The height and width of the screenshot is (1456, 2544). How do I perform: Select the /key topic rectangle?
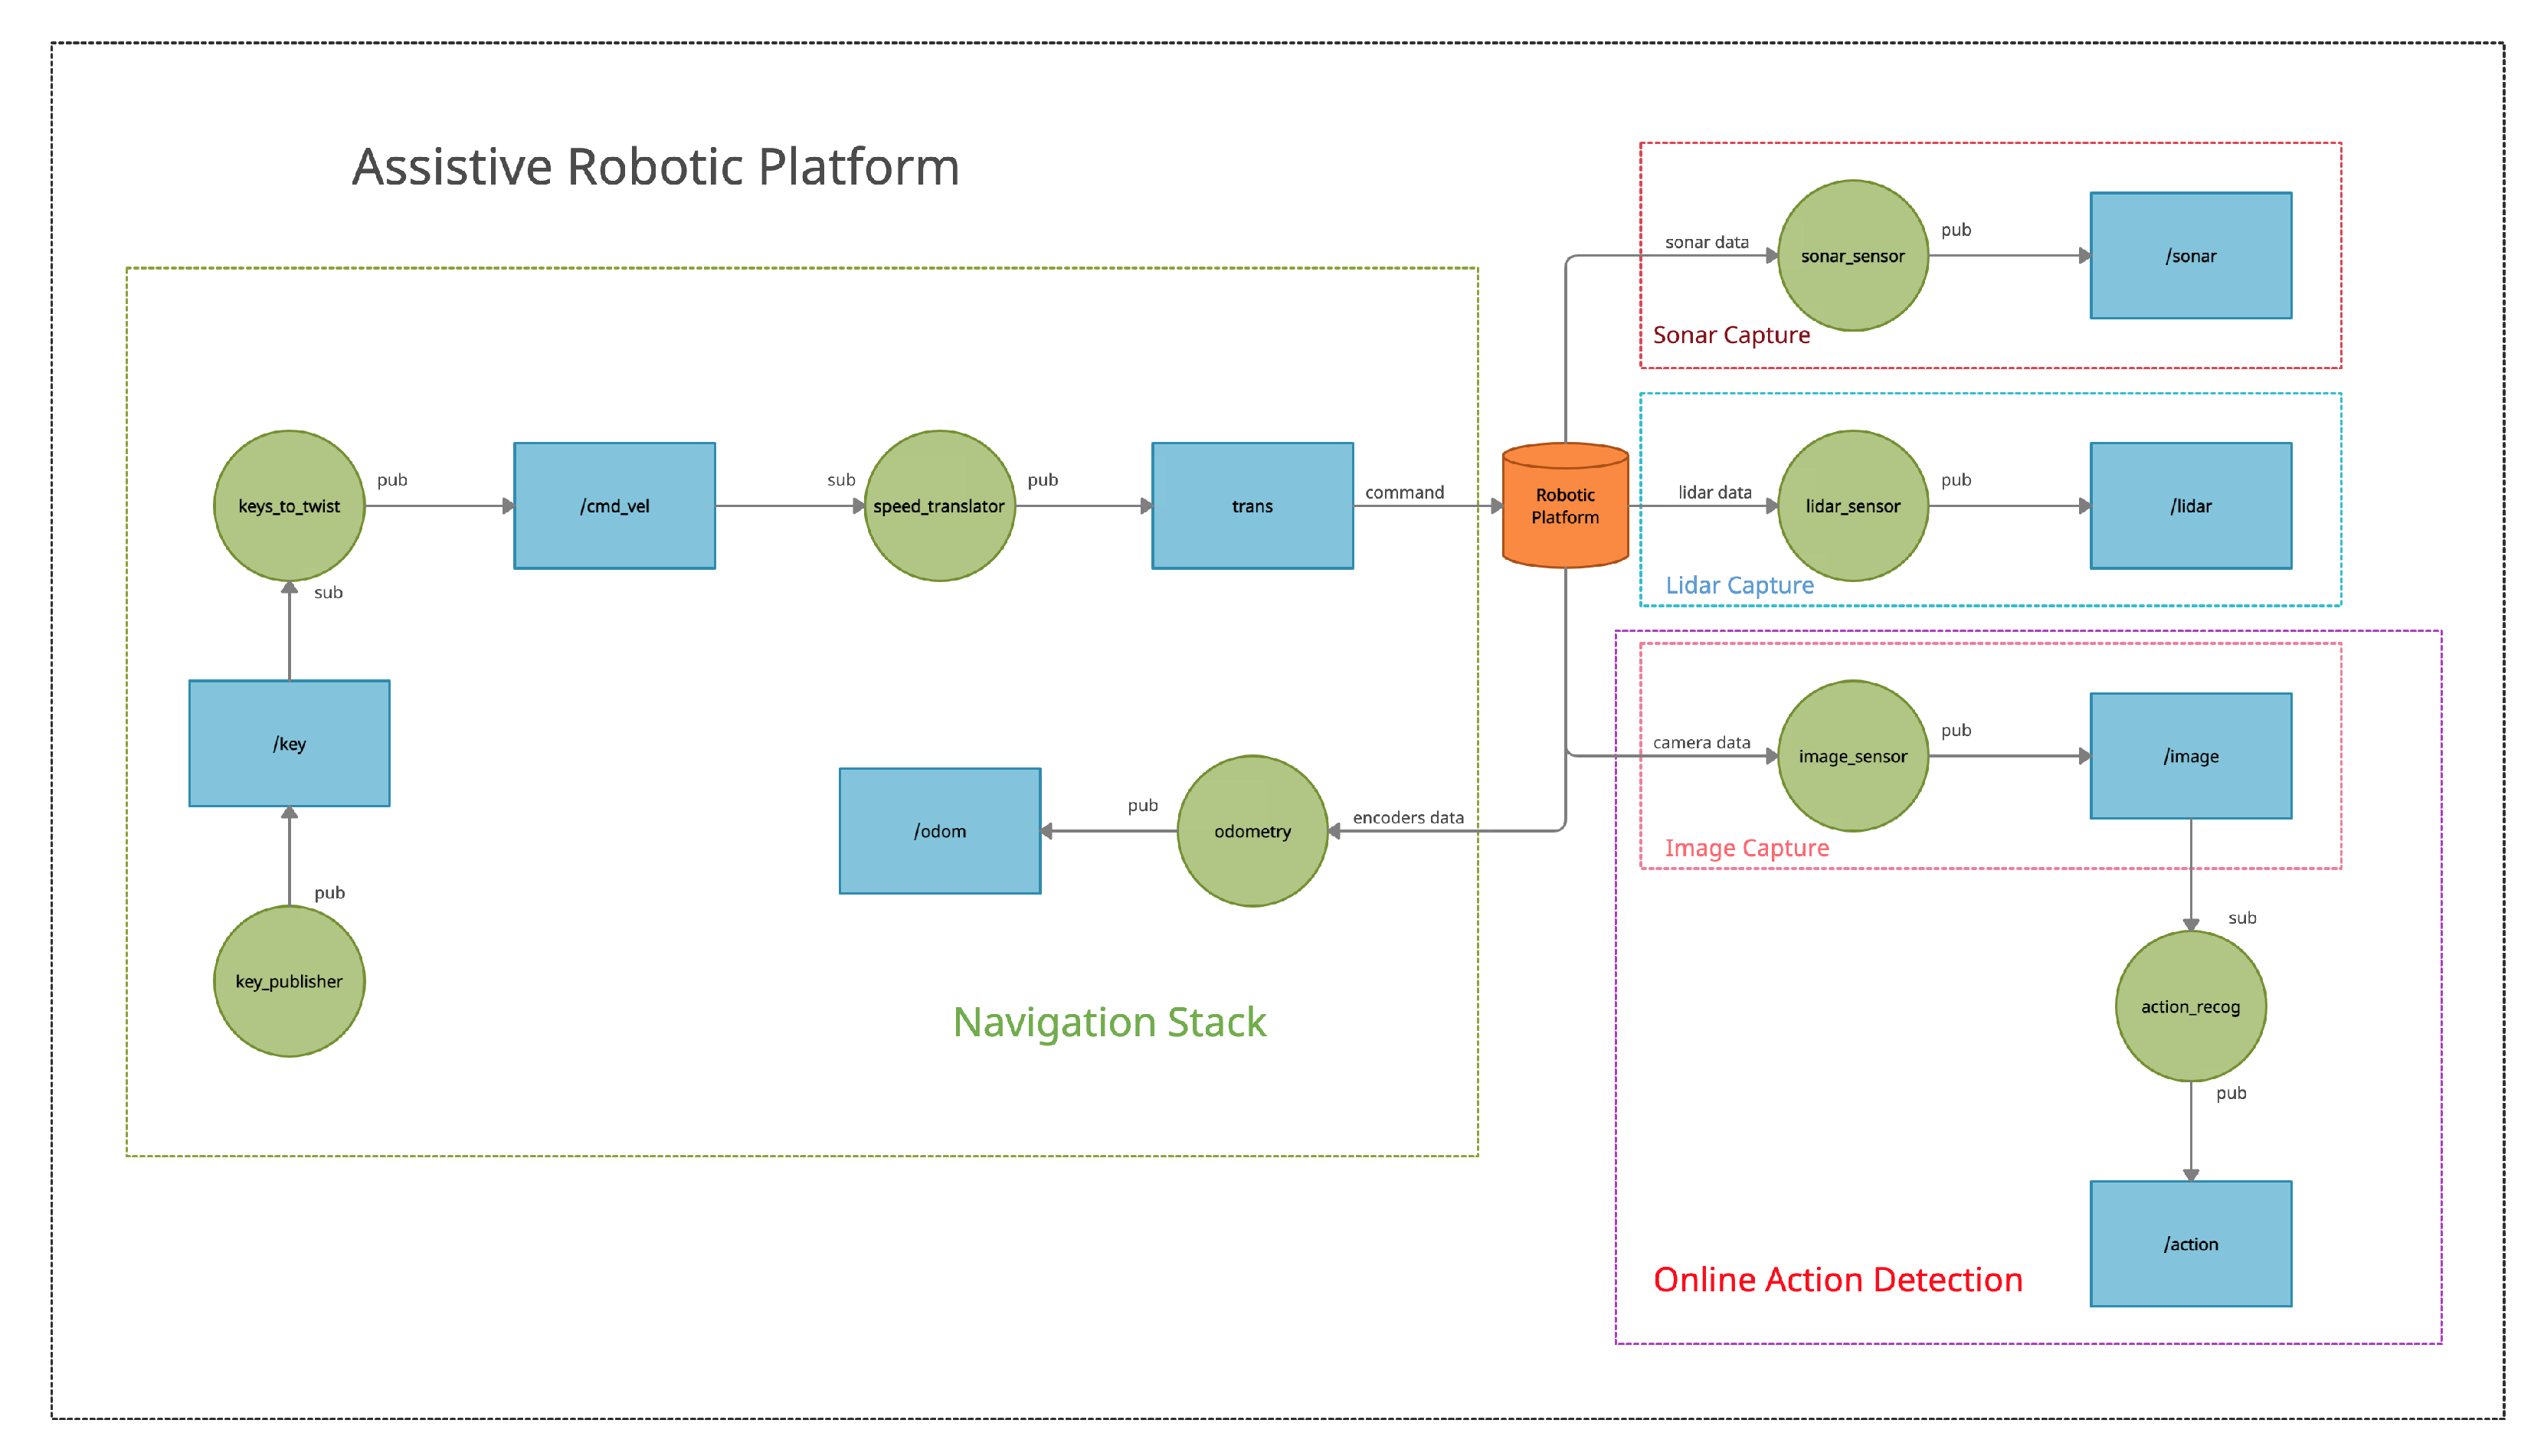pos(289,744)
